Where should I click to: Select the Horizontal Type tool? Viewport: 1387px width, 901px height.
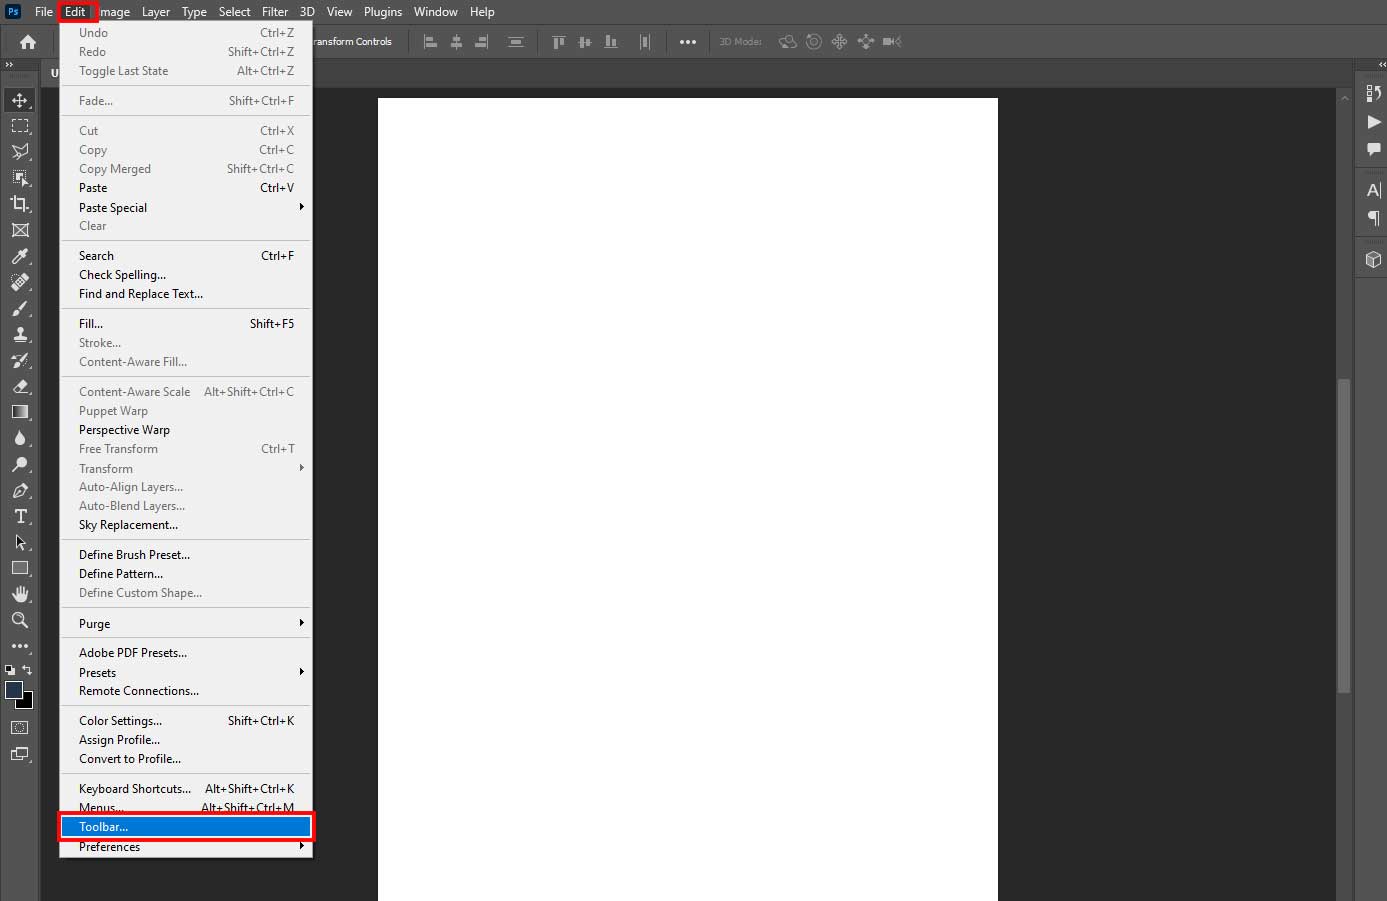[19, 516]
